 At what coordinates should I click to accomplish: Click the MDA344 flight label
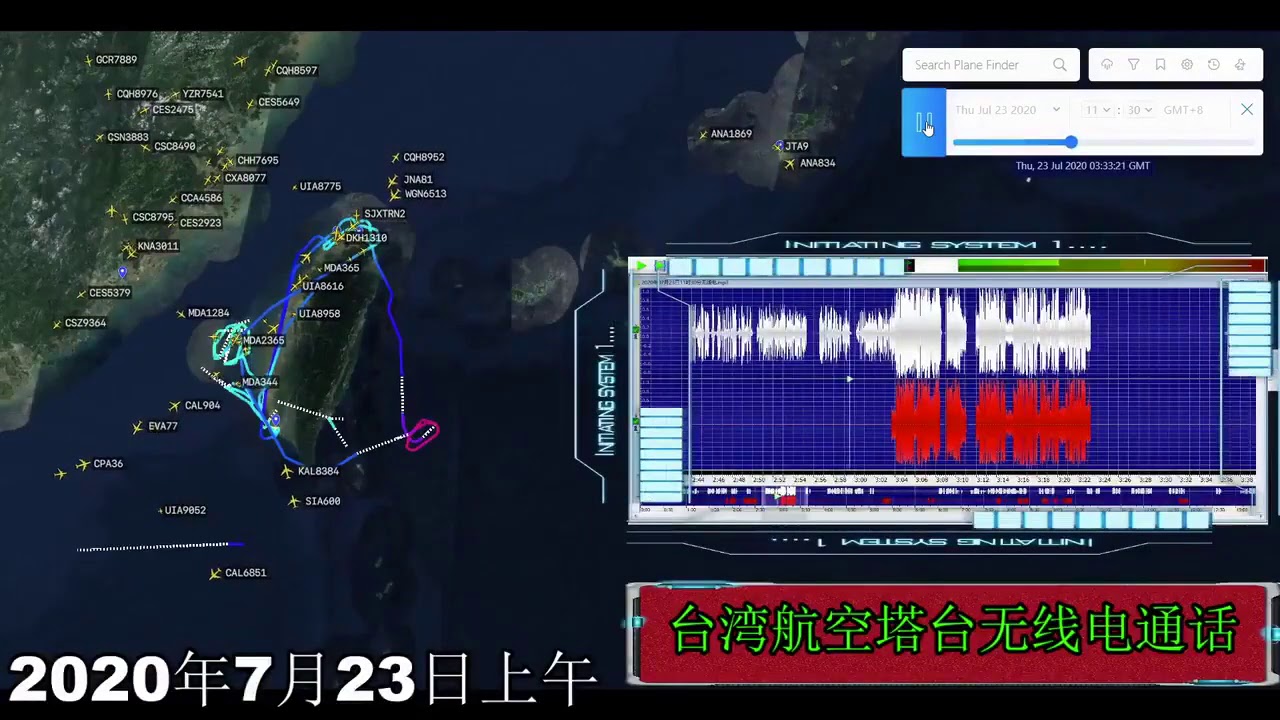pyautogui.click(x=260, y=382)
